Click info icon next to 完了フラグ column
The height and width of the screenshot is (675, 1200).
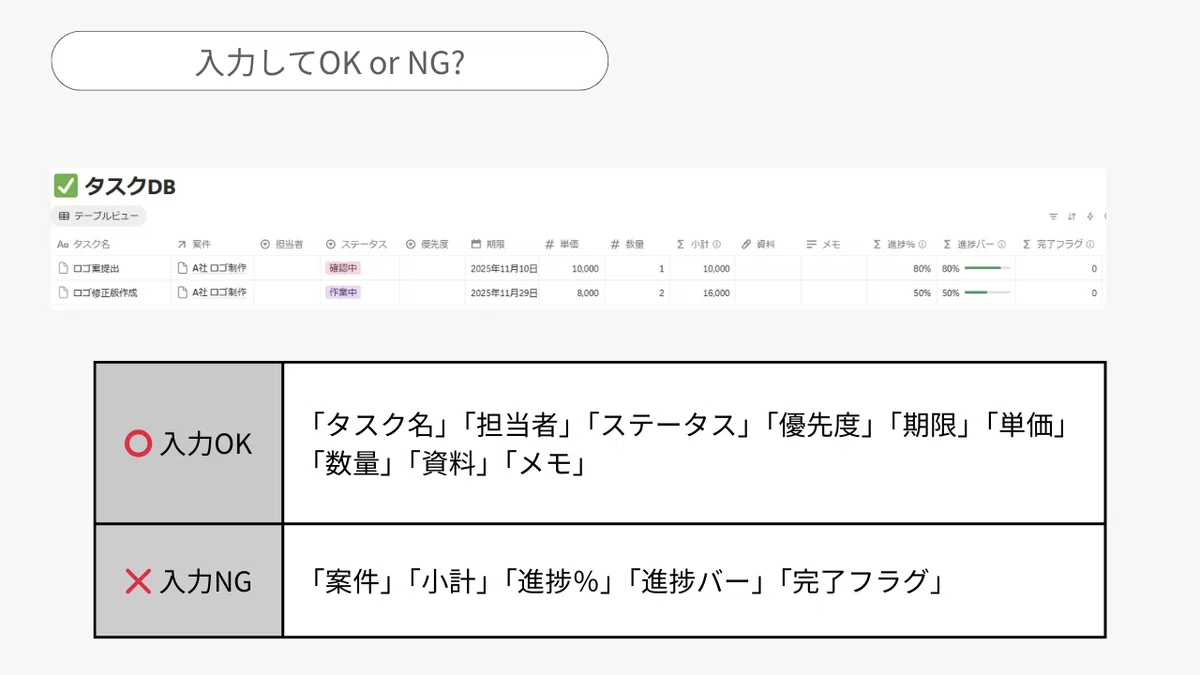point(1090,244)
